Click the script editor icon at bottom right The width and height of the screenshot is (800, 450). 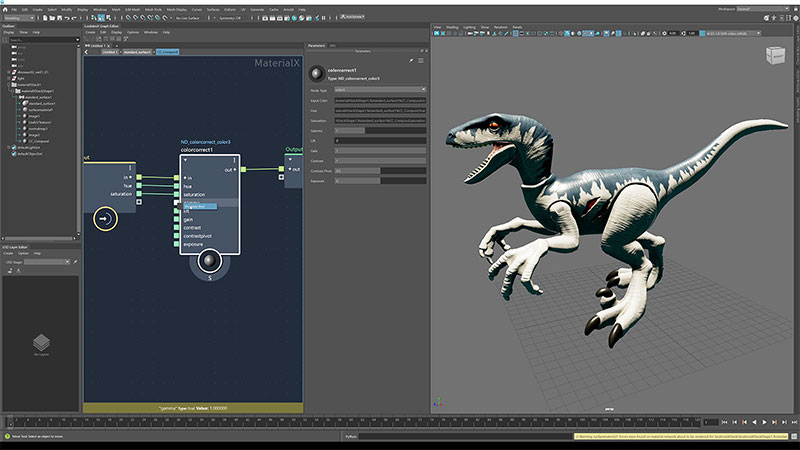pyautogui.click(x=794, y=436)
